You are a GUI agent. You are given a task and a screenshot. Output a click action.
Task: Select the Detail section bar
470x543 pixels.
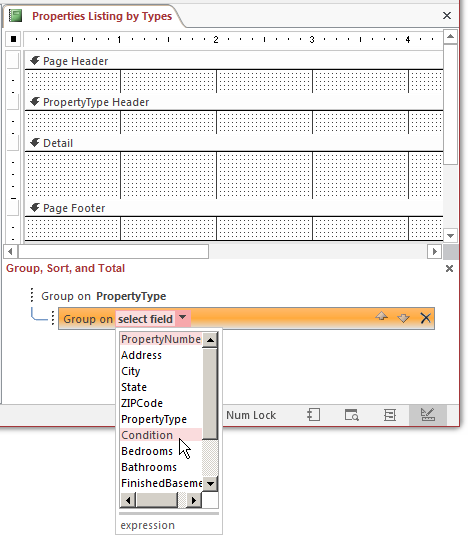(234, 143)
